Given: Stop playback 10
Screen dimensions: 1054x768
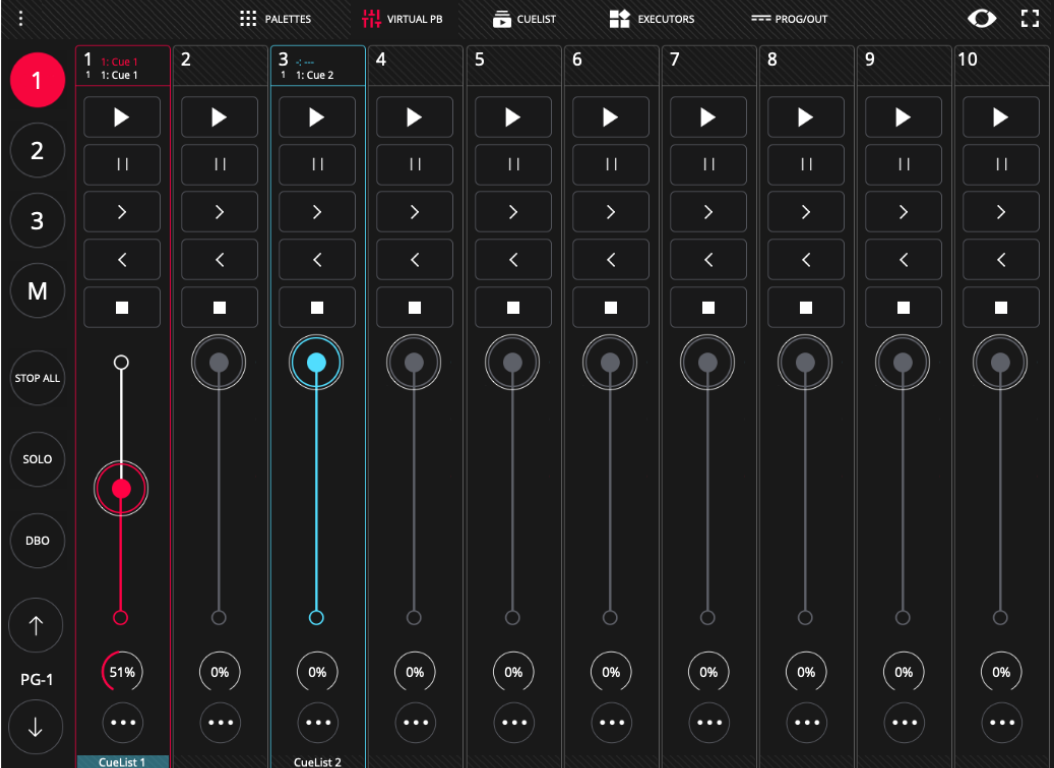Looking at the screenshot, I should click(x=1001, y=307).
